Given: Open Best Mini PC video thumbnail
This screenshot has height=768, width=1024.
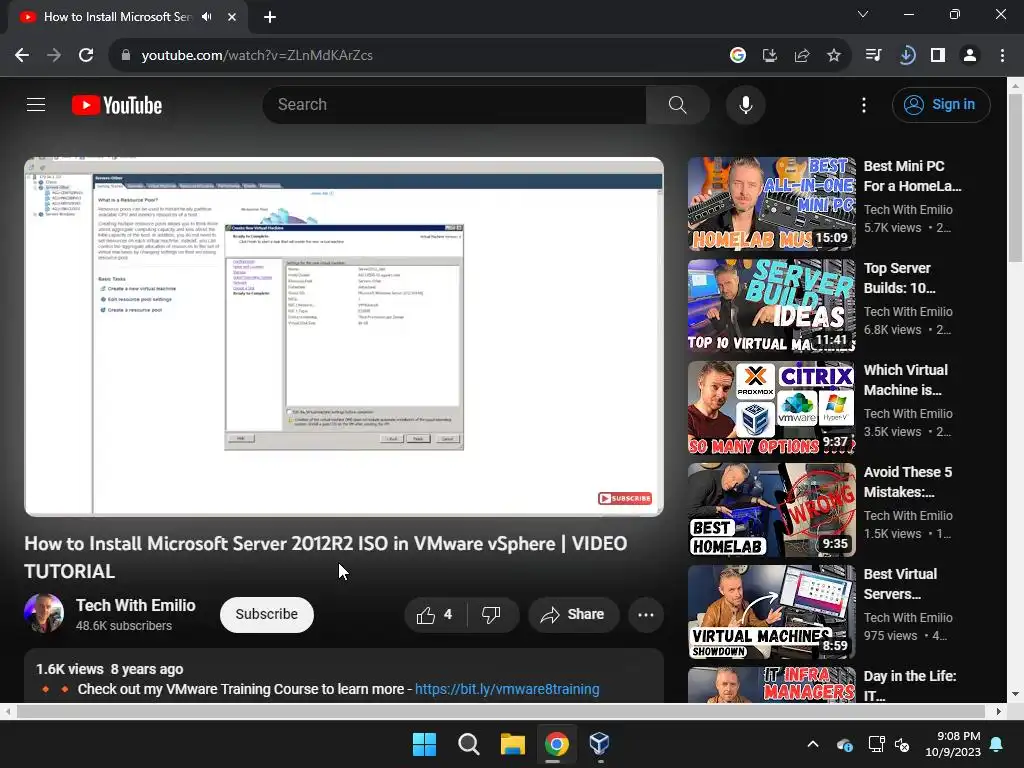Looking at the screenshot, I should 771,204.
